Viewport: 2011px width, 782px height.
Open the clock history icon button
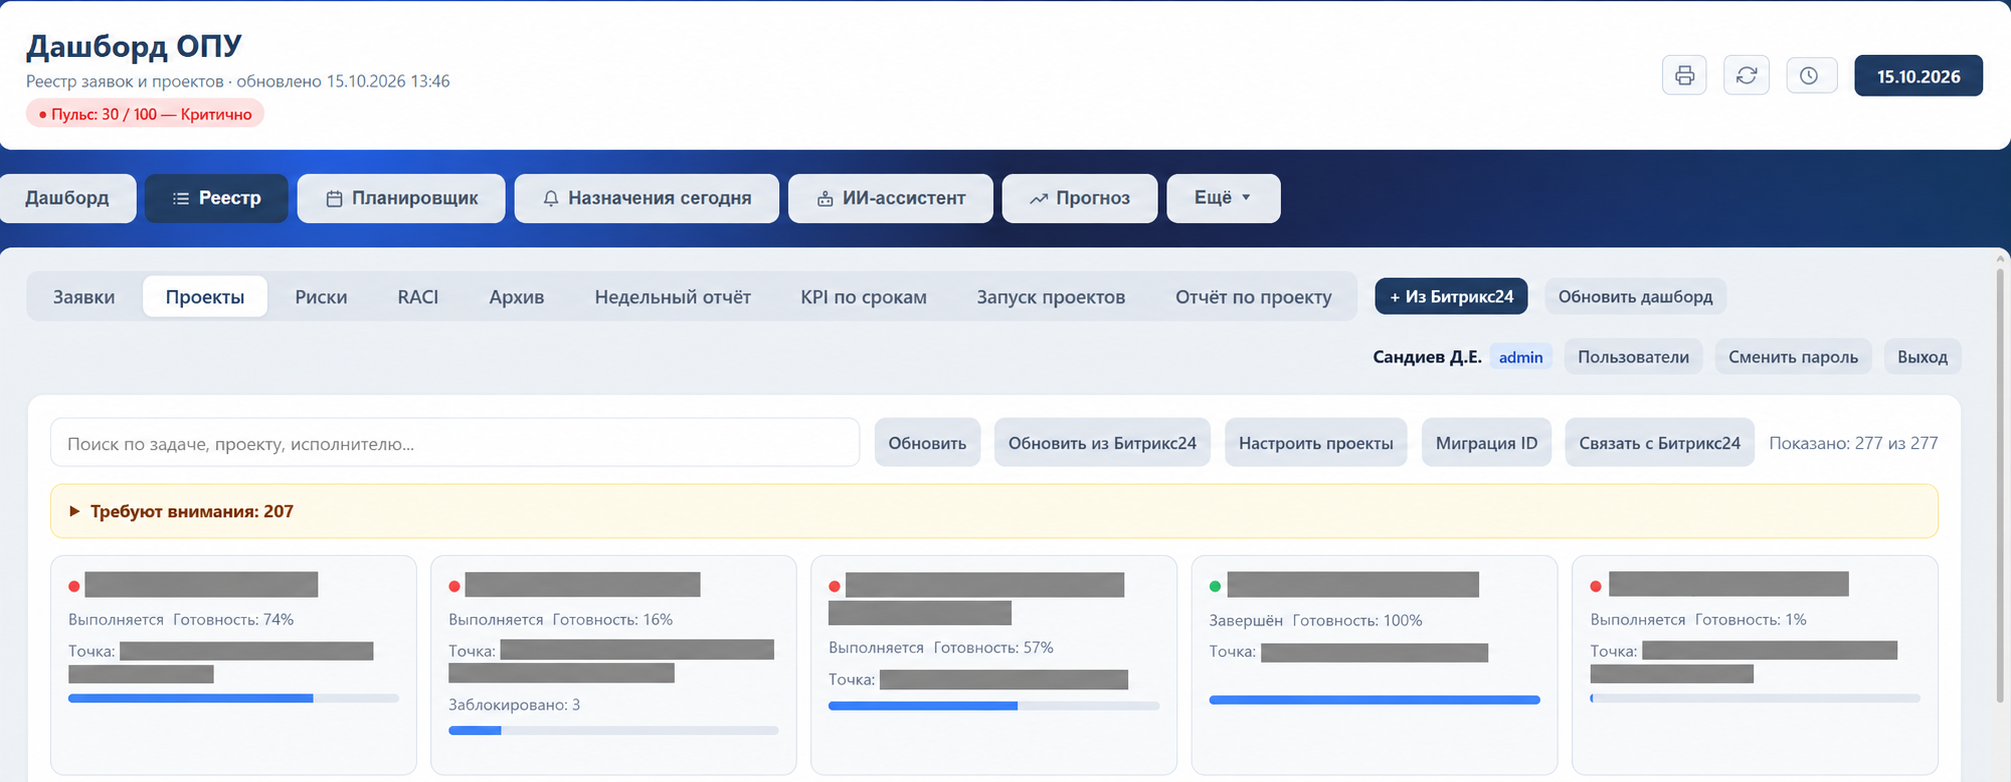[1809, 76]
